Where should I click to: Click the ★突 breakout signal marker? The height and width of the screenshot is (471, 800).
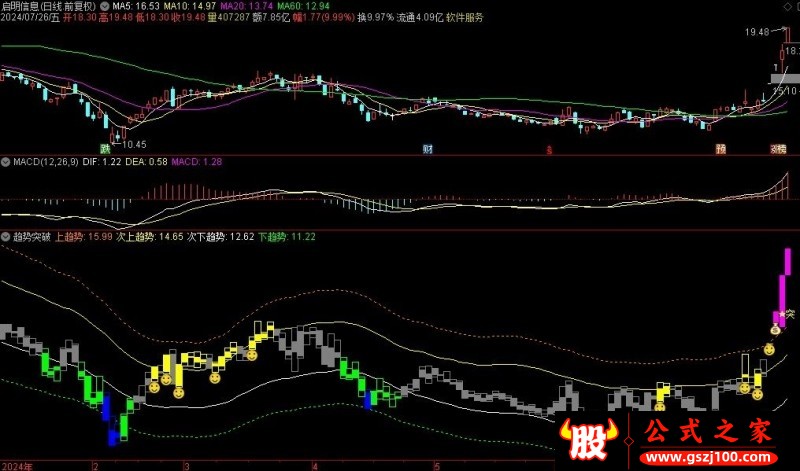click(x=787, y=314)
